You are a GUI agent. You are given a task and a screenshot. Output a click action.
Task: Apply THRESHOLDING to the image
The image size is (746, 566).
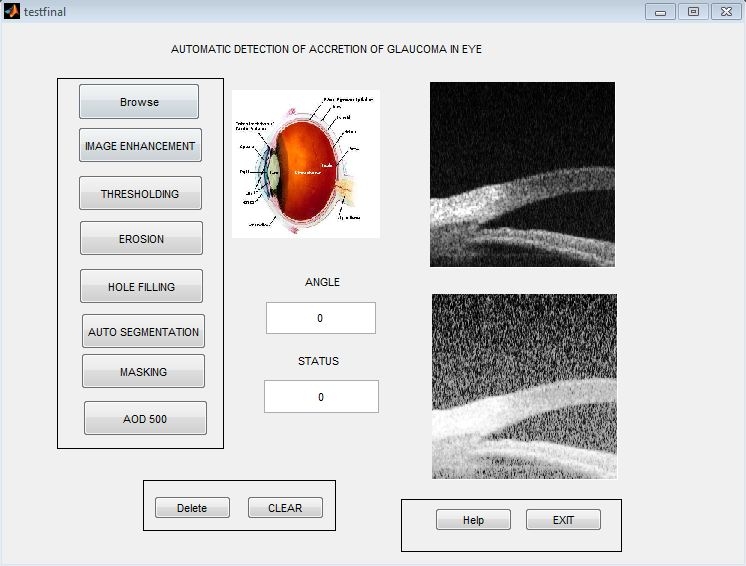pos(140,194)
